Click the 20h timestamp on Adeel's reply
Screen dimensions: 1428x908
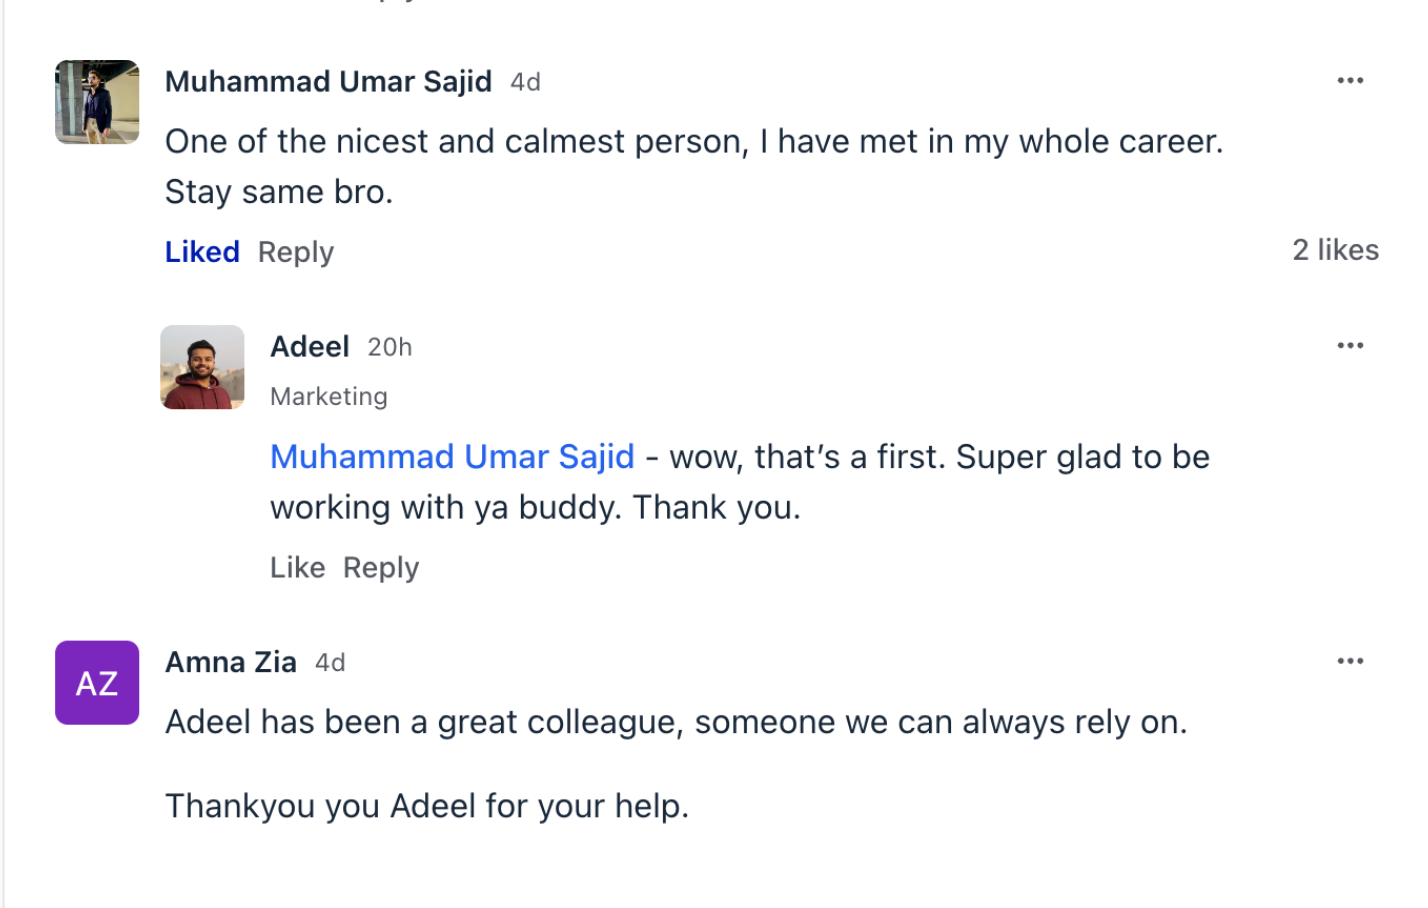[x=390, y=347]
